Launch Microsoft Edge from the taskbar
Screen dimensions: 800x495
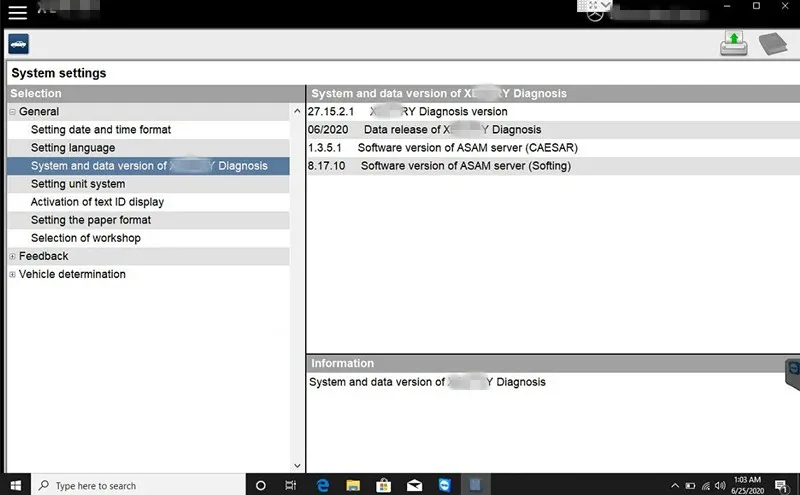tap(322, 485)
